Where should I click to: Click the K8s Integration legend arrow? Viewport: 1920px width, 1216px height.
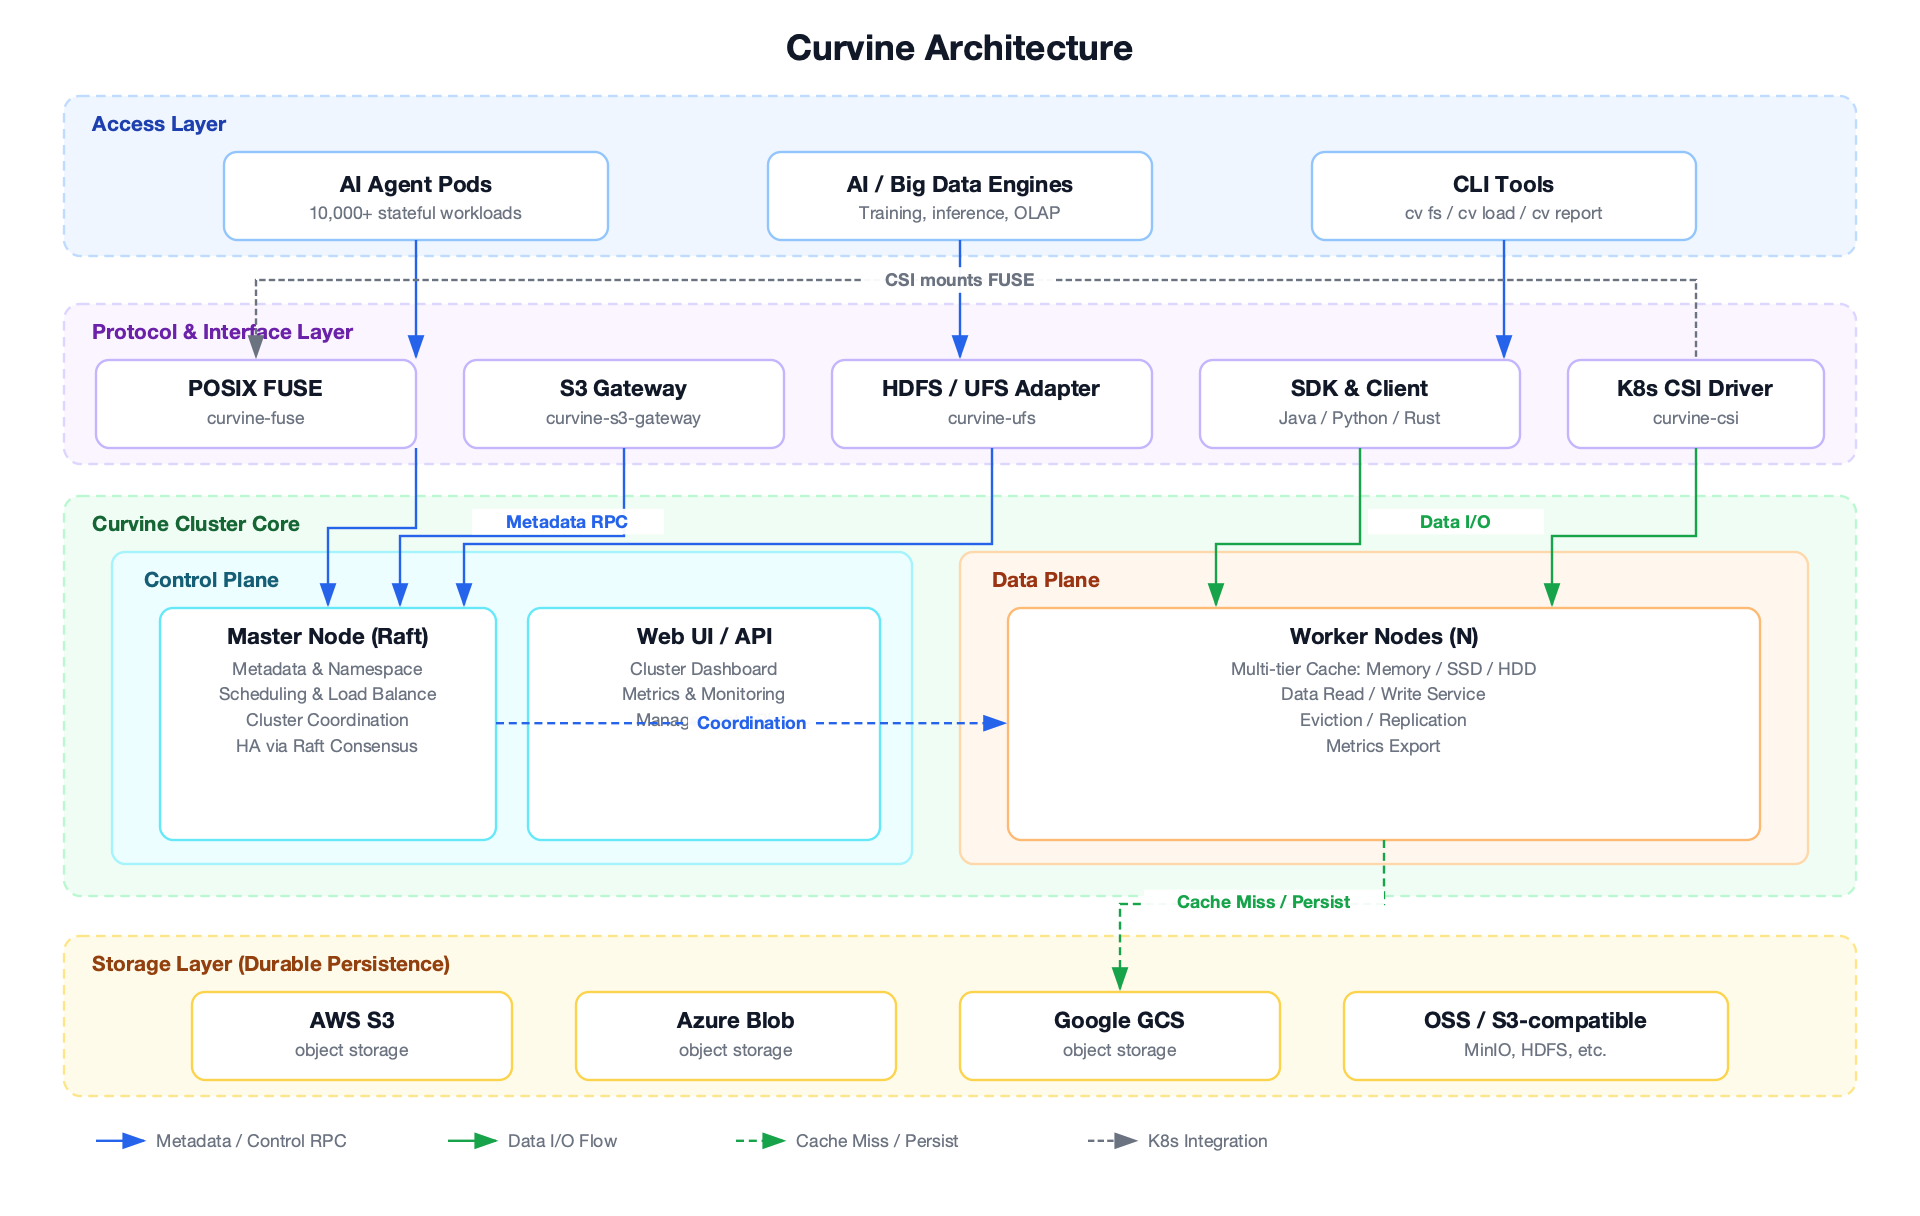click(1113, 1141)
